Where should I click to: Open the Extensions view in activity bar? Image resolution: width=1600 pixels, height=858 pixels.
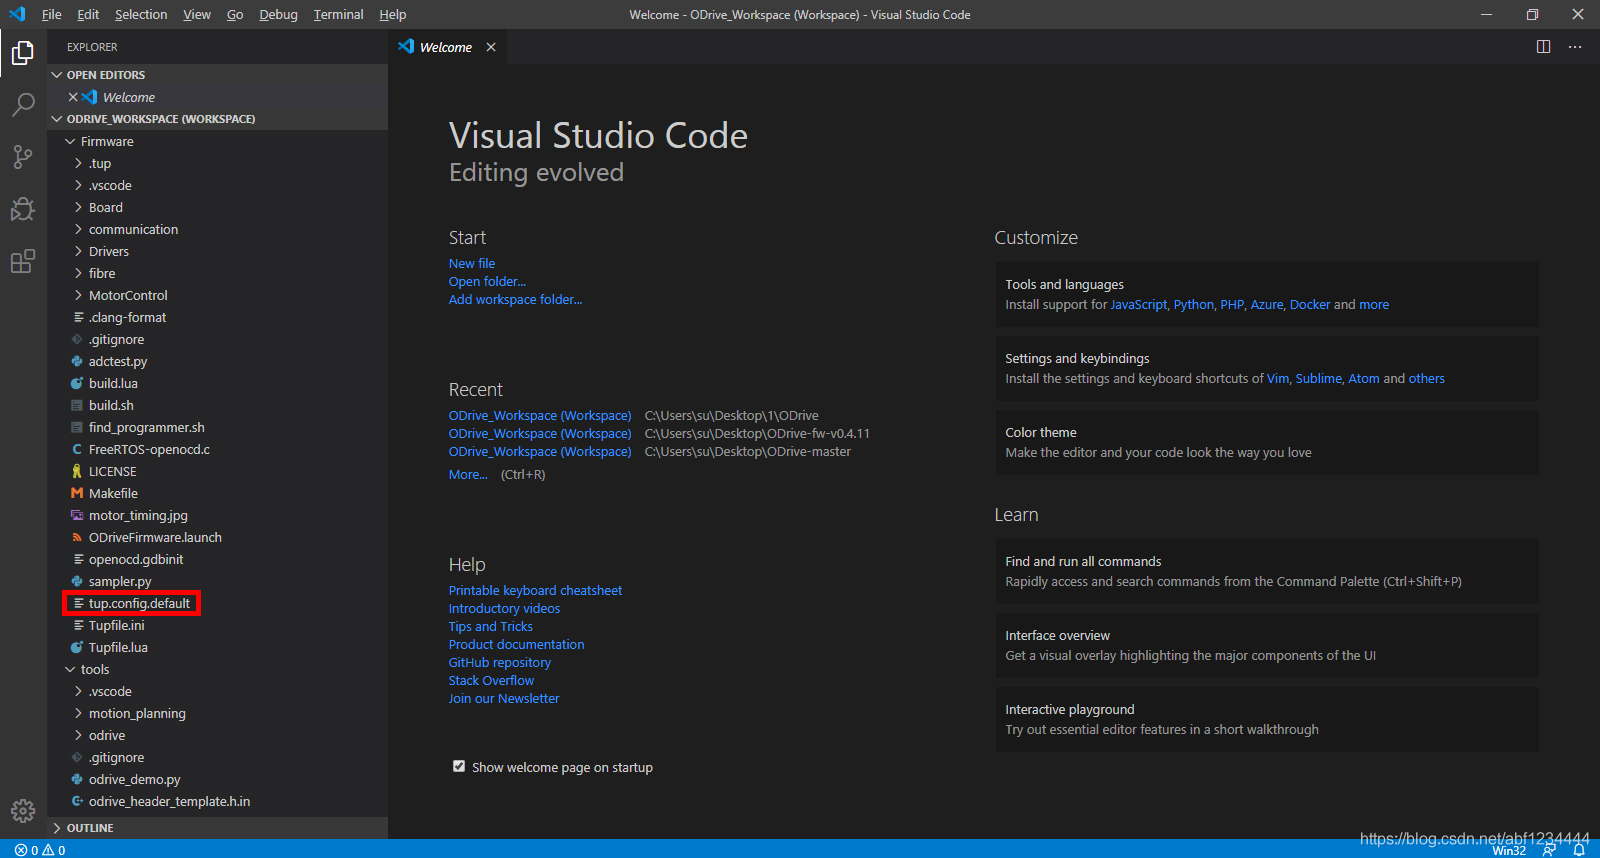click(23, 261)
